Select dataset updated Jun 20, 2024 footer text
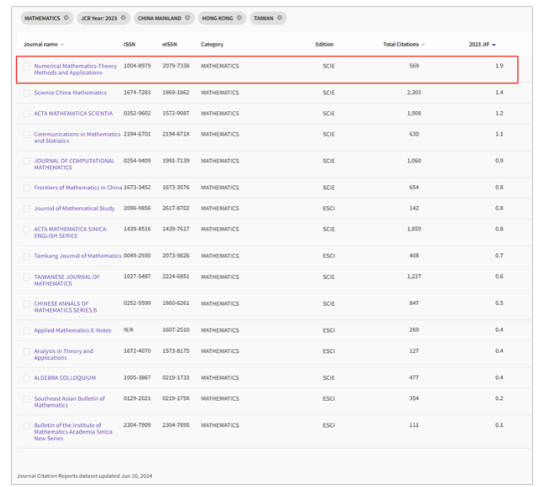 [85, 476]
